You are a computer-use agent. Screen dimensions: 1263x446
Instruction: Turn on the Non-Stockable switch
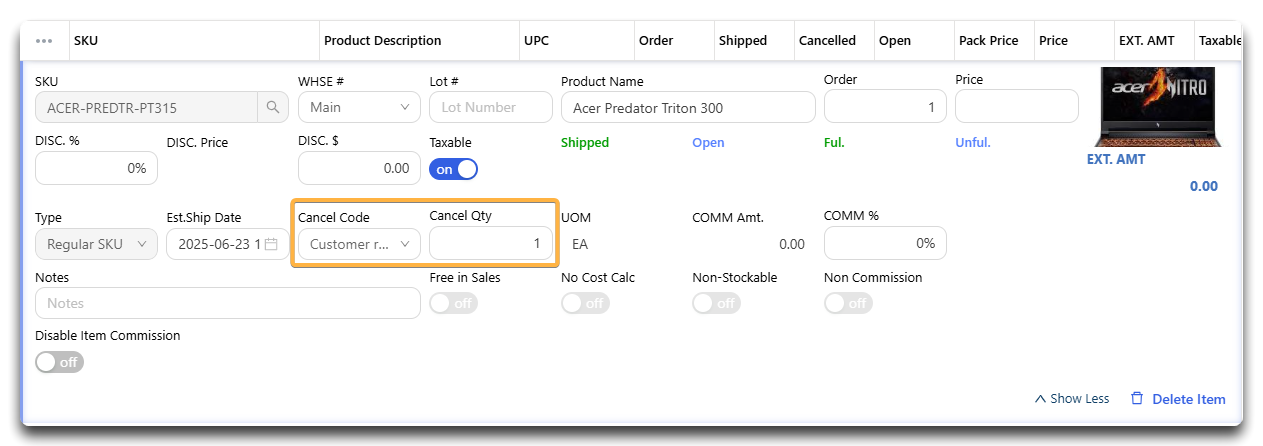[x=716, y=303]
